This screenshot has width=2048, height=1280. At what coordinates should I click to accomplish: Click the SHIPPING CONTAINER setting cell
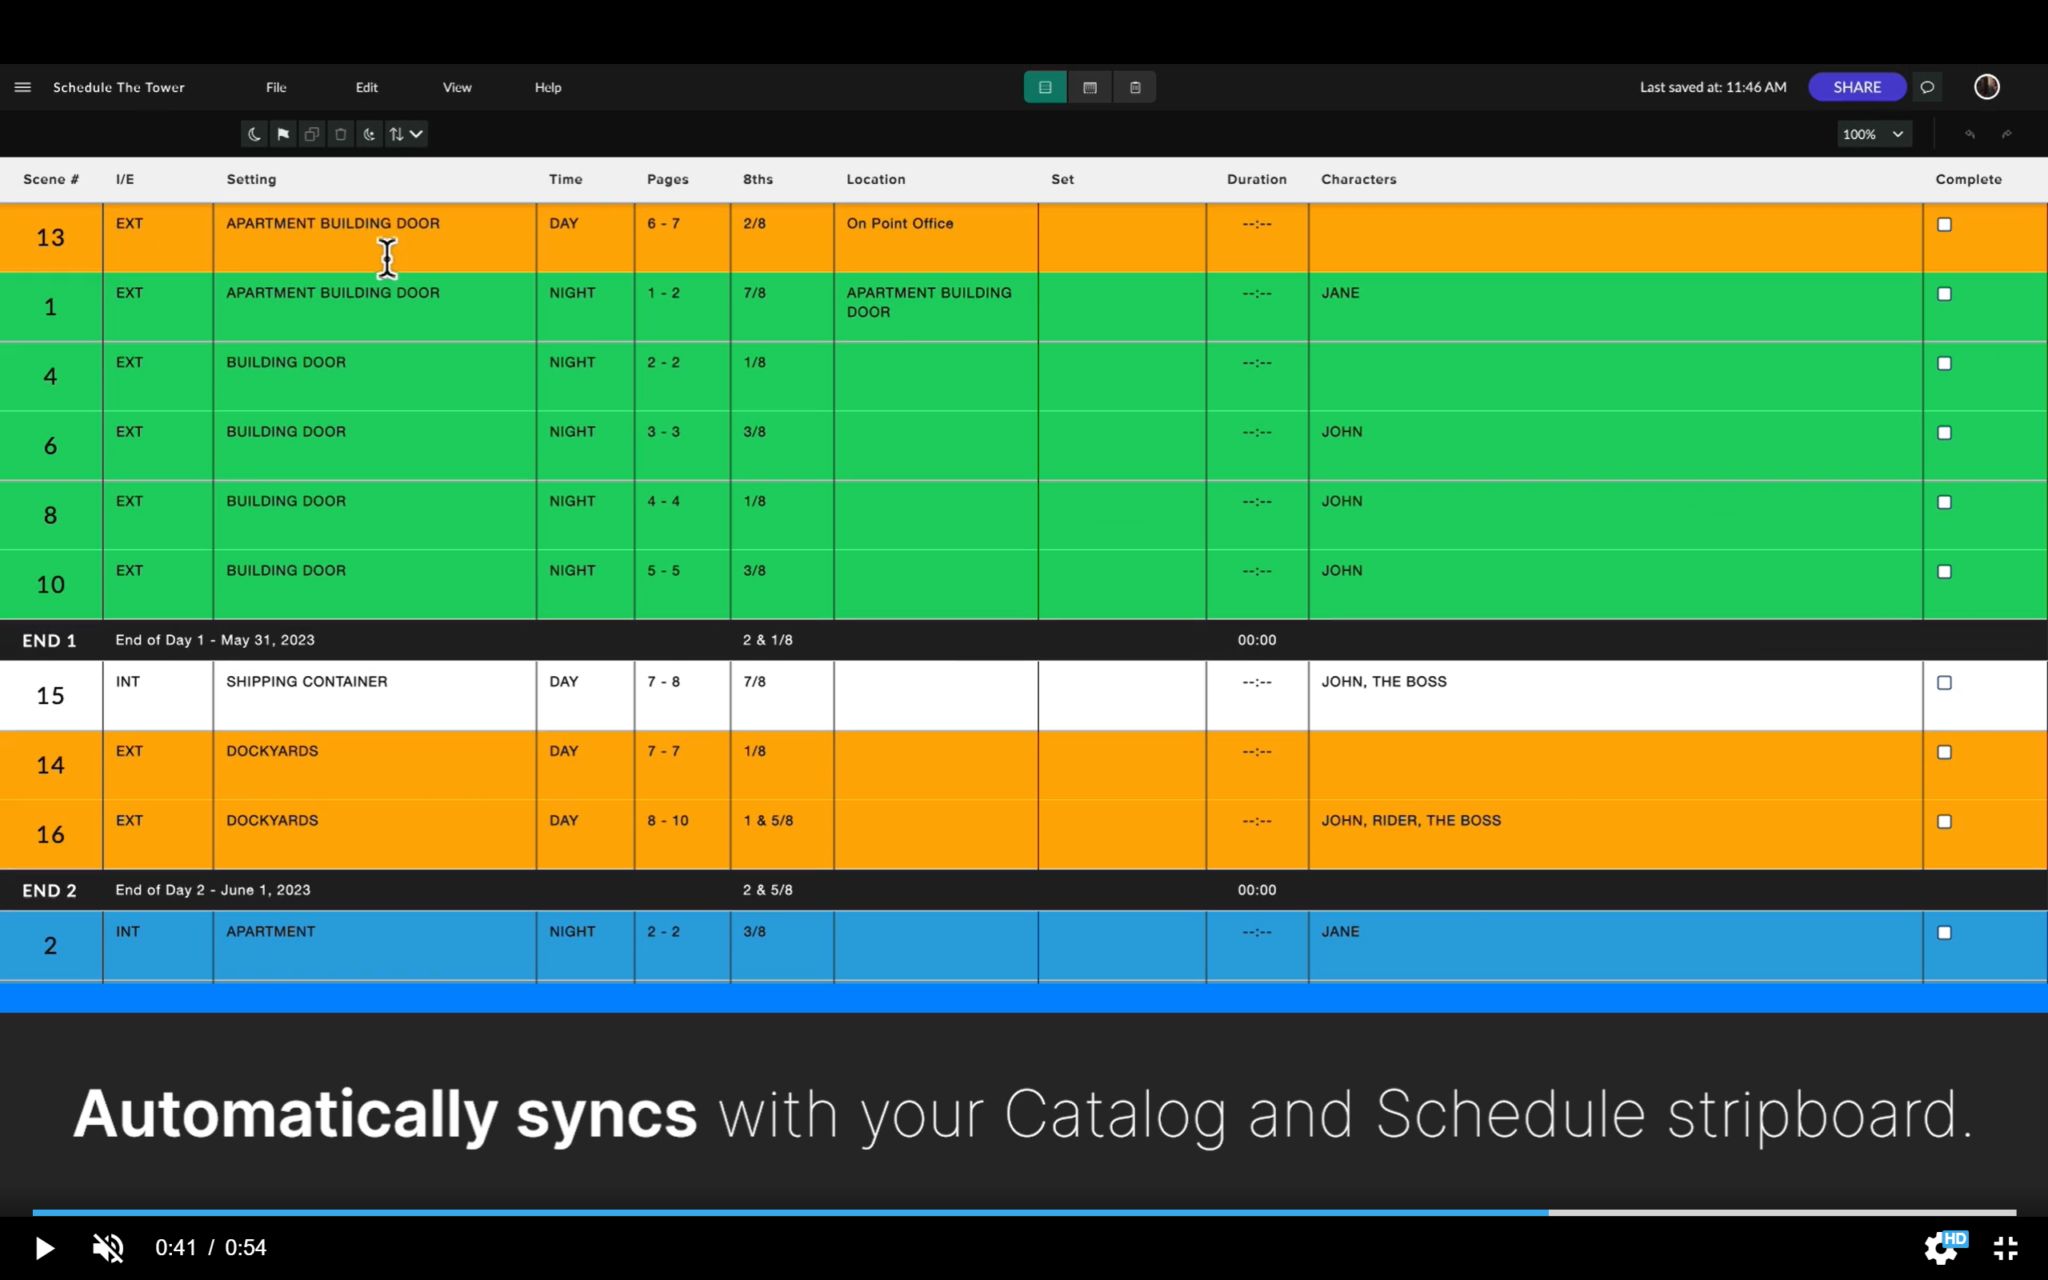[375, 695]
